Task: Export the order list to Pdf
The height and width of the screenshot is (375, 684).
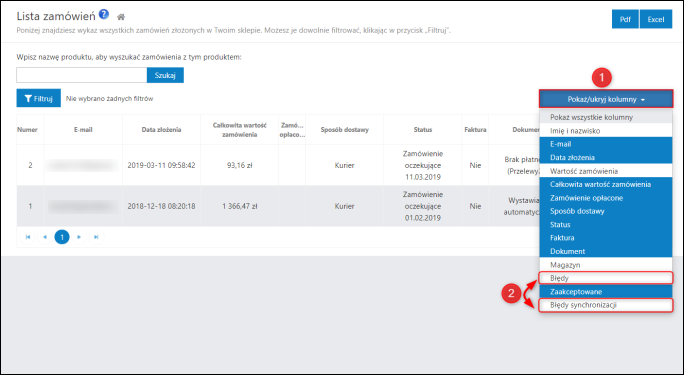Action: point(625,19)
